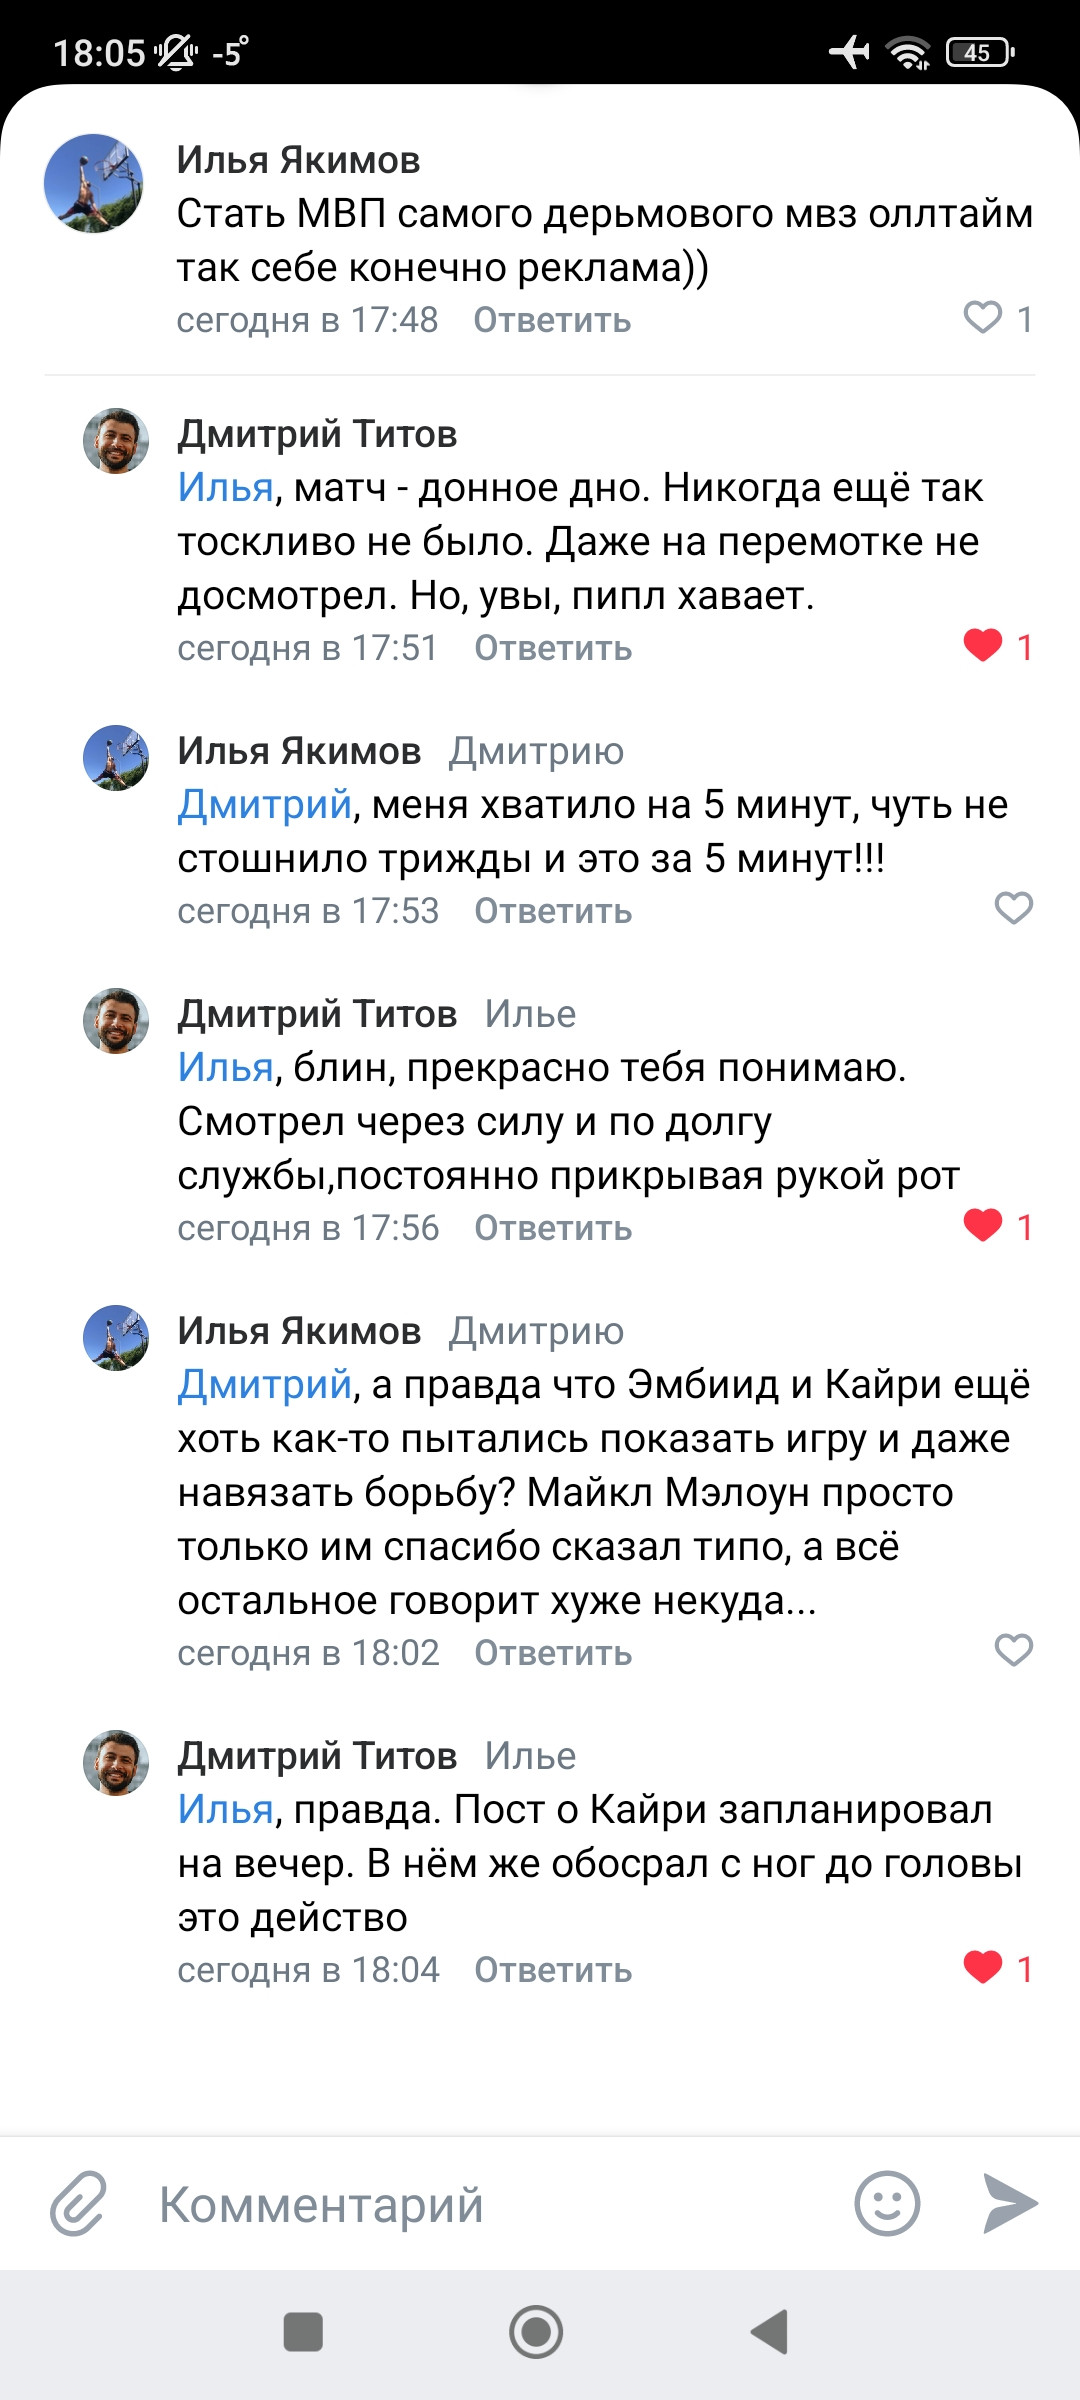1080x2400 pixels.
Task: Remove like from the 17:56 comment
Action: pyautogui.click(x=983, y=1226)
